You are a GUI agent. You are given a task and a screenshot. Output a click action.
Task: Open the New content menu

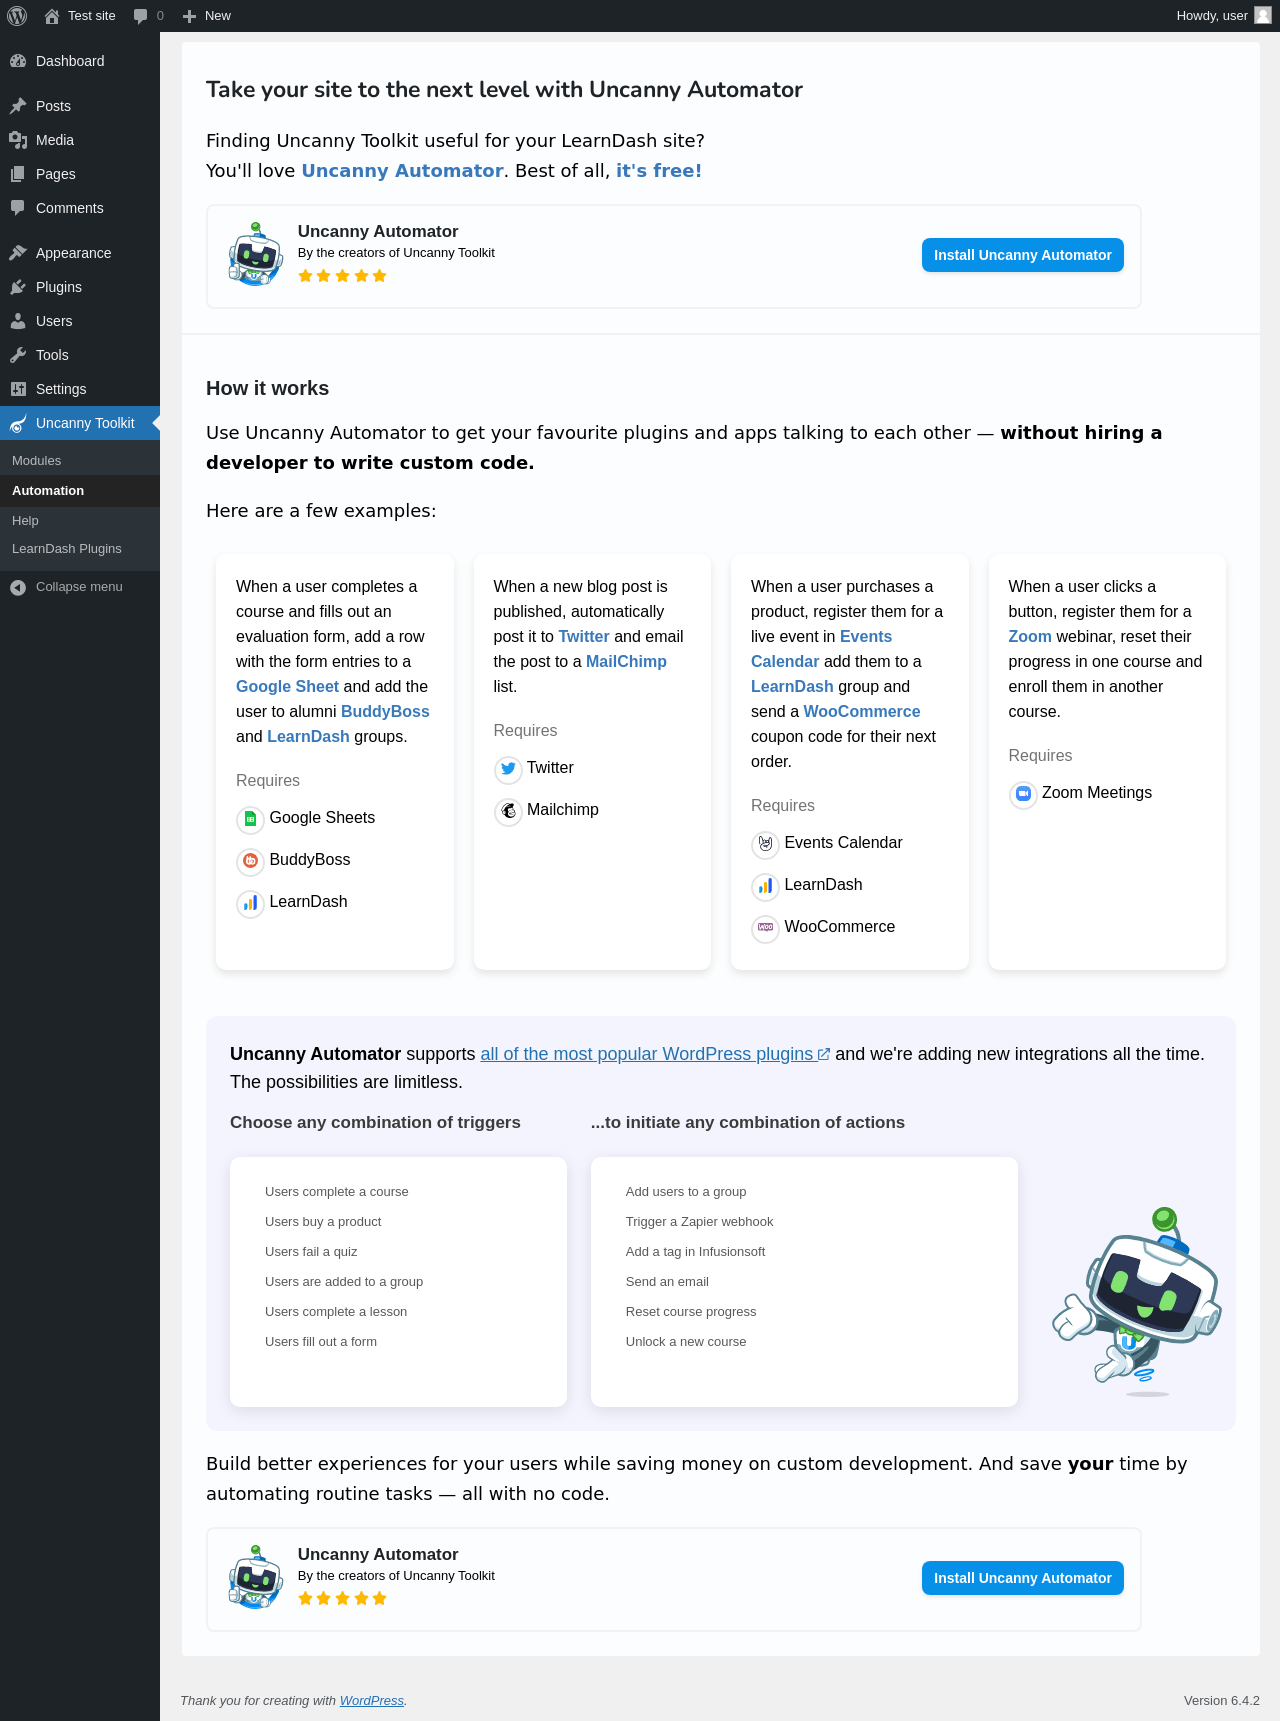click(207, 16)
